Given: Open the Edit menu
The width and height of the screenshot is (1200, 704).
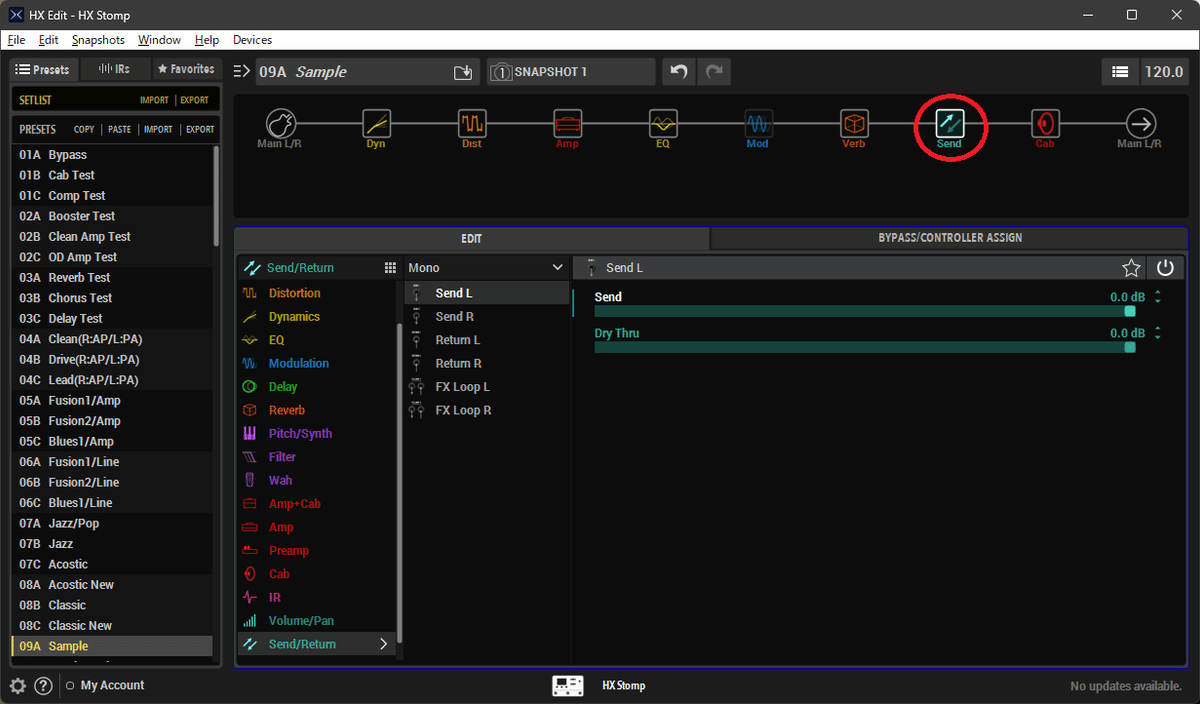Looking at the screenshot, I should coord(49,40).
